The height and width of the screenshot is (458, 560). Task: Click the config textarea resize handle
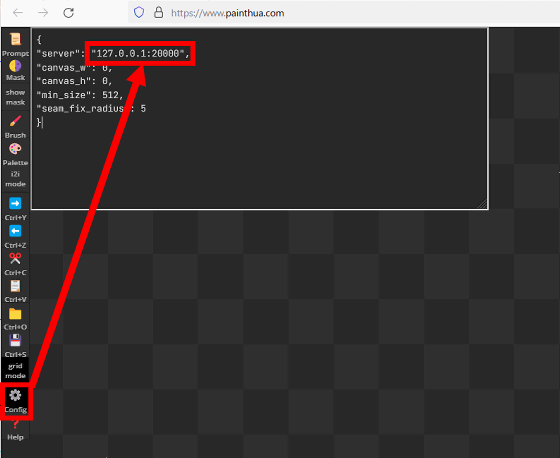[x=483, y=204]
